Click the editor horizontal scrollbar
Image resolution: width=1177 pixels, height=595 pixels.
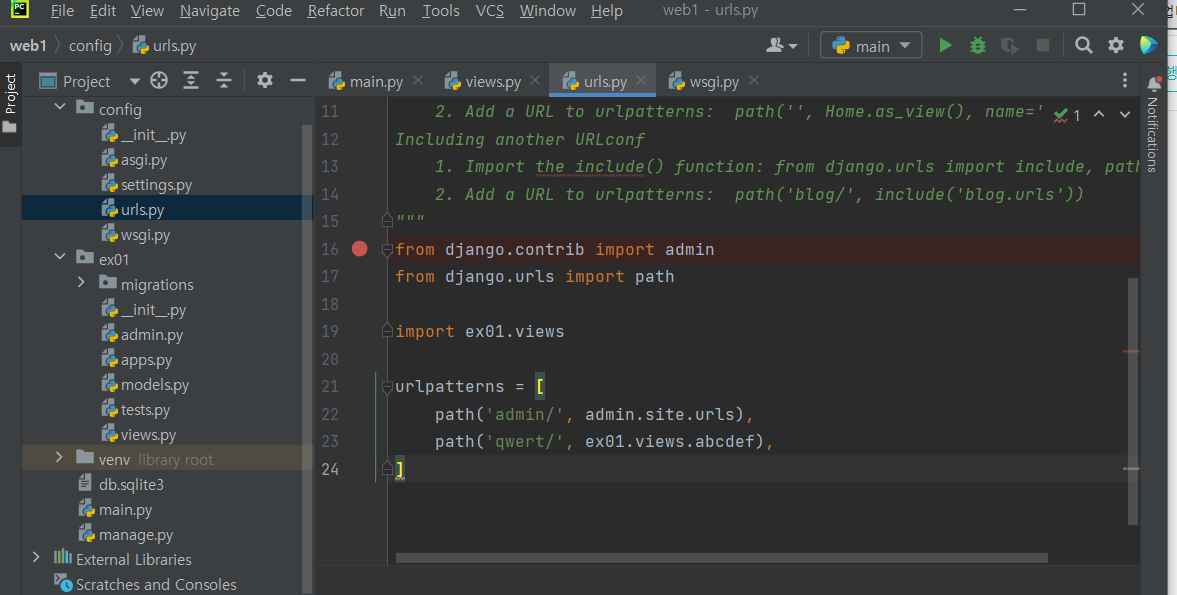[721, 558]
